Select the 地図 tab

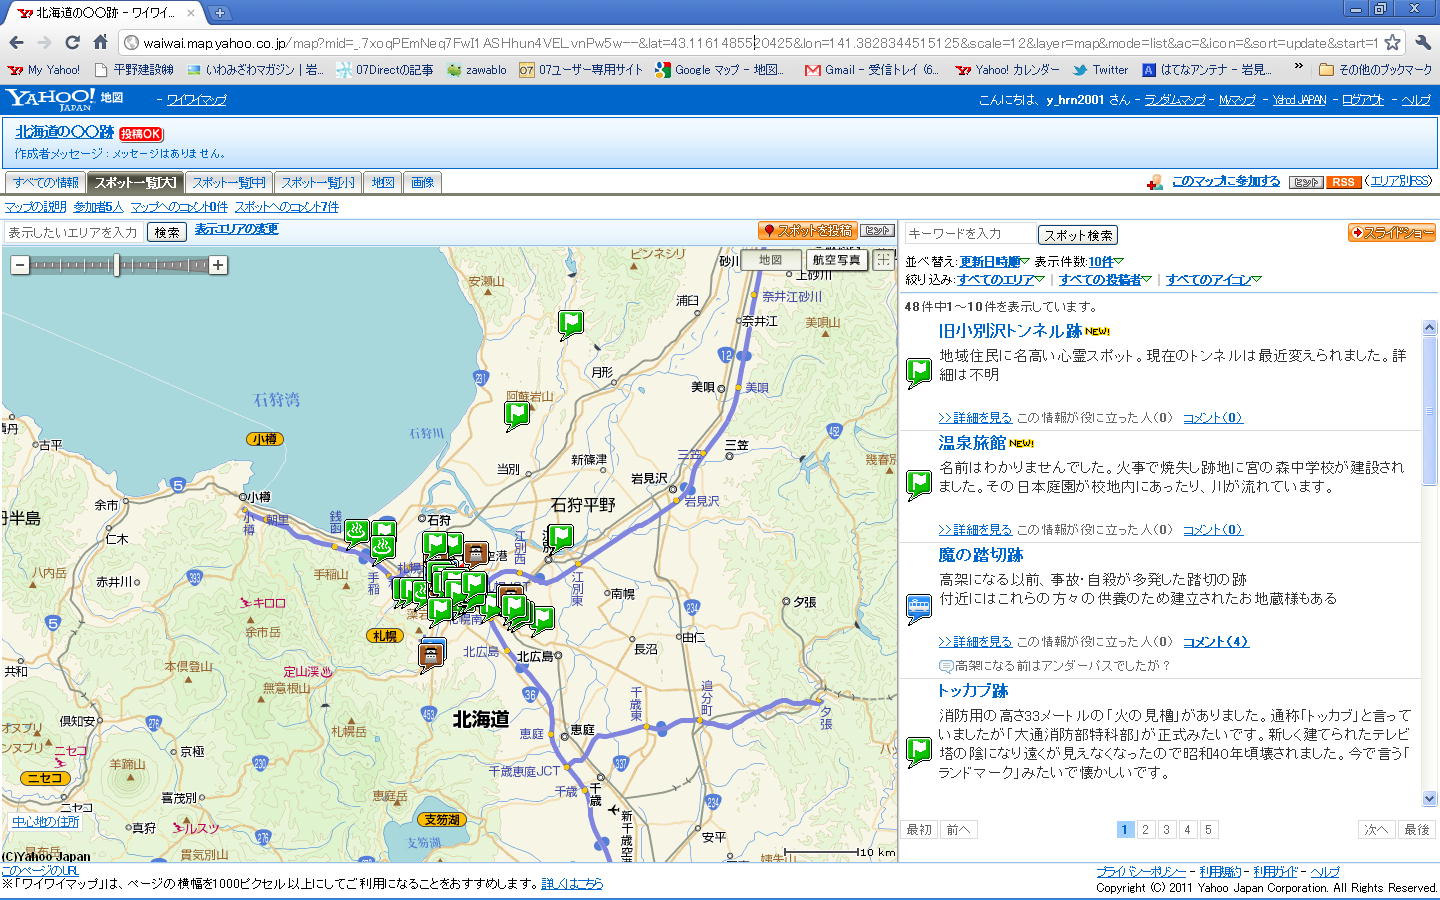[x=382, y=182]
